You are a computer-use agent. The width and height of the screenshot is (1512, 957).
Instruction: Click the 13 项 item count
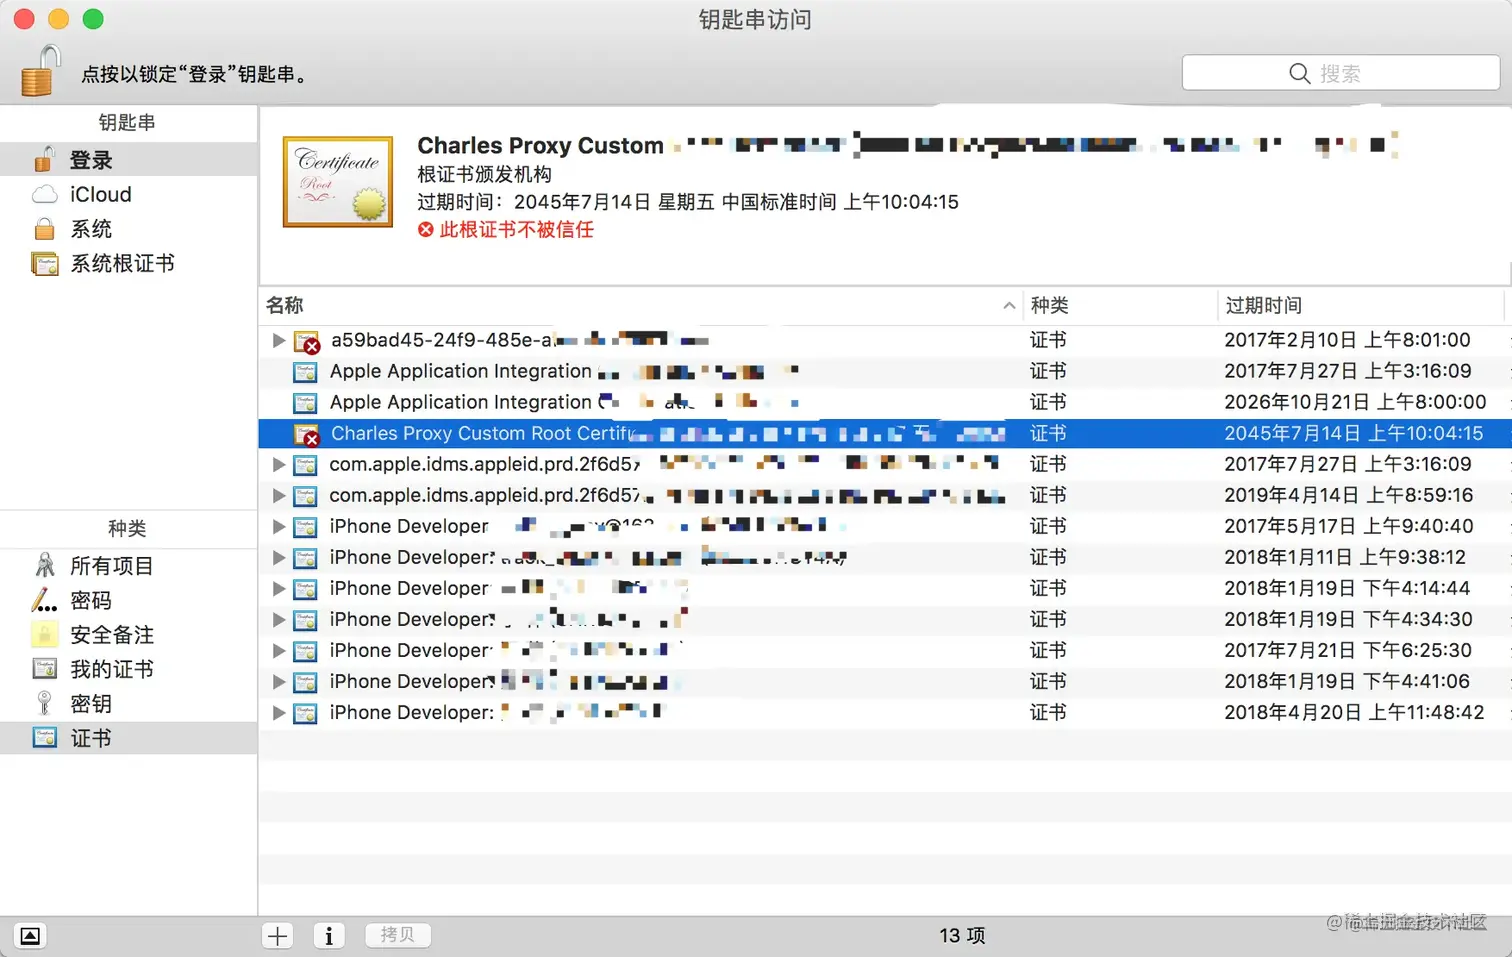point(962,935)
